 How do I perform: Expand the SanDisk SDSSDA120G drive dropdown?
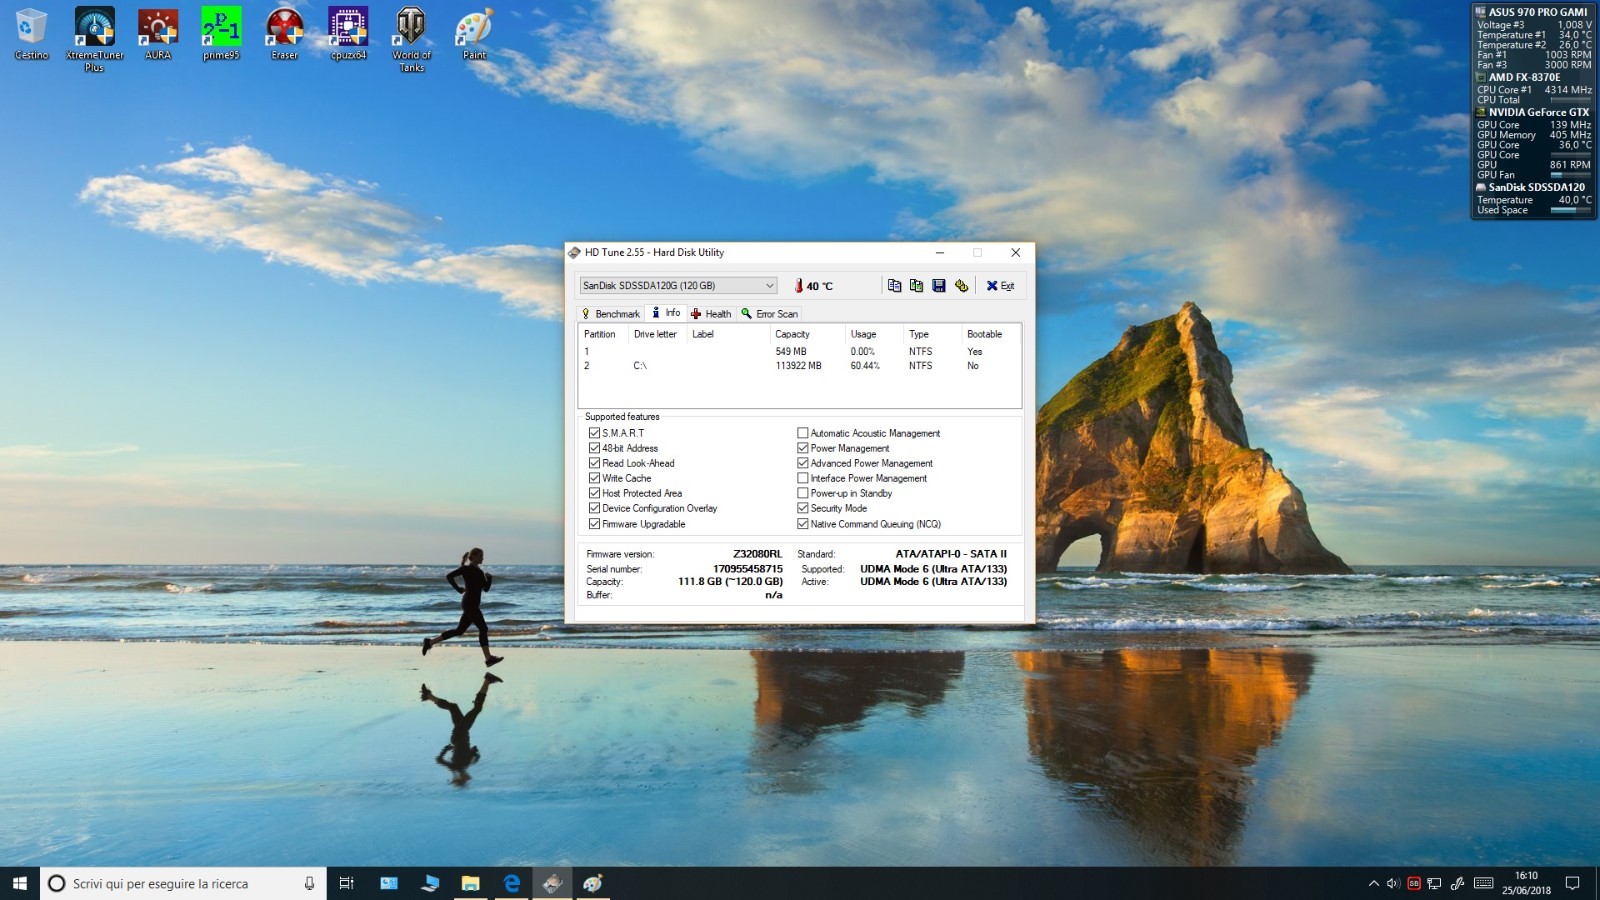(x=769, y=286)
